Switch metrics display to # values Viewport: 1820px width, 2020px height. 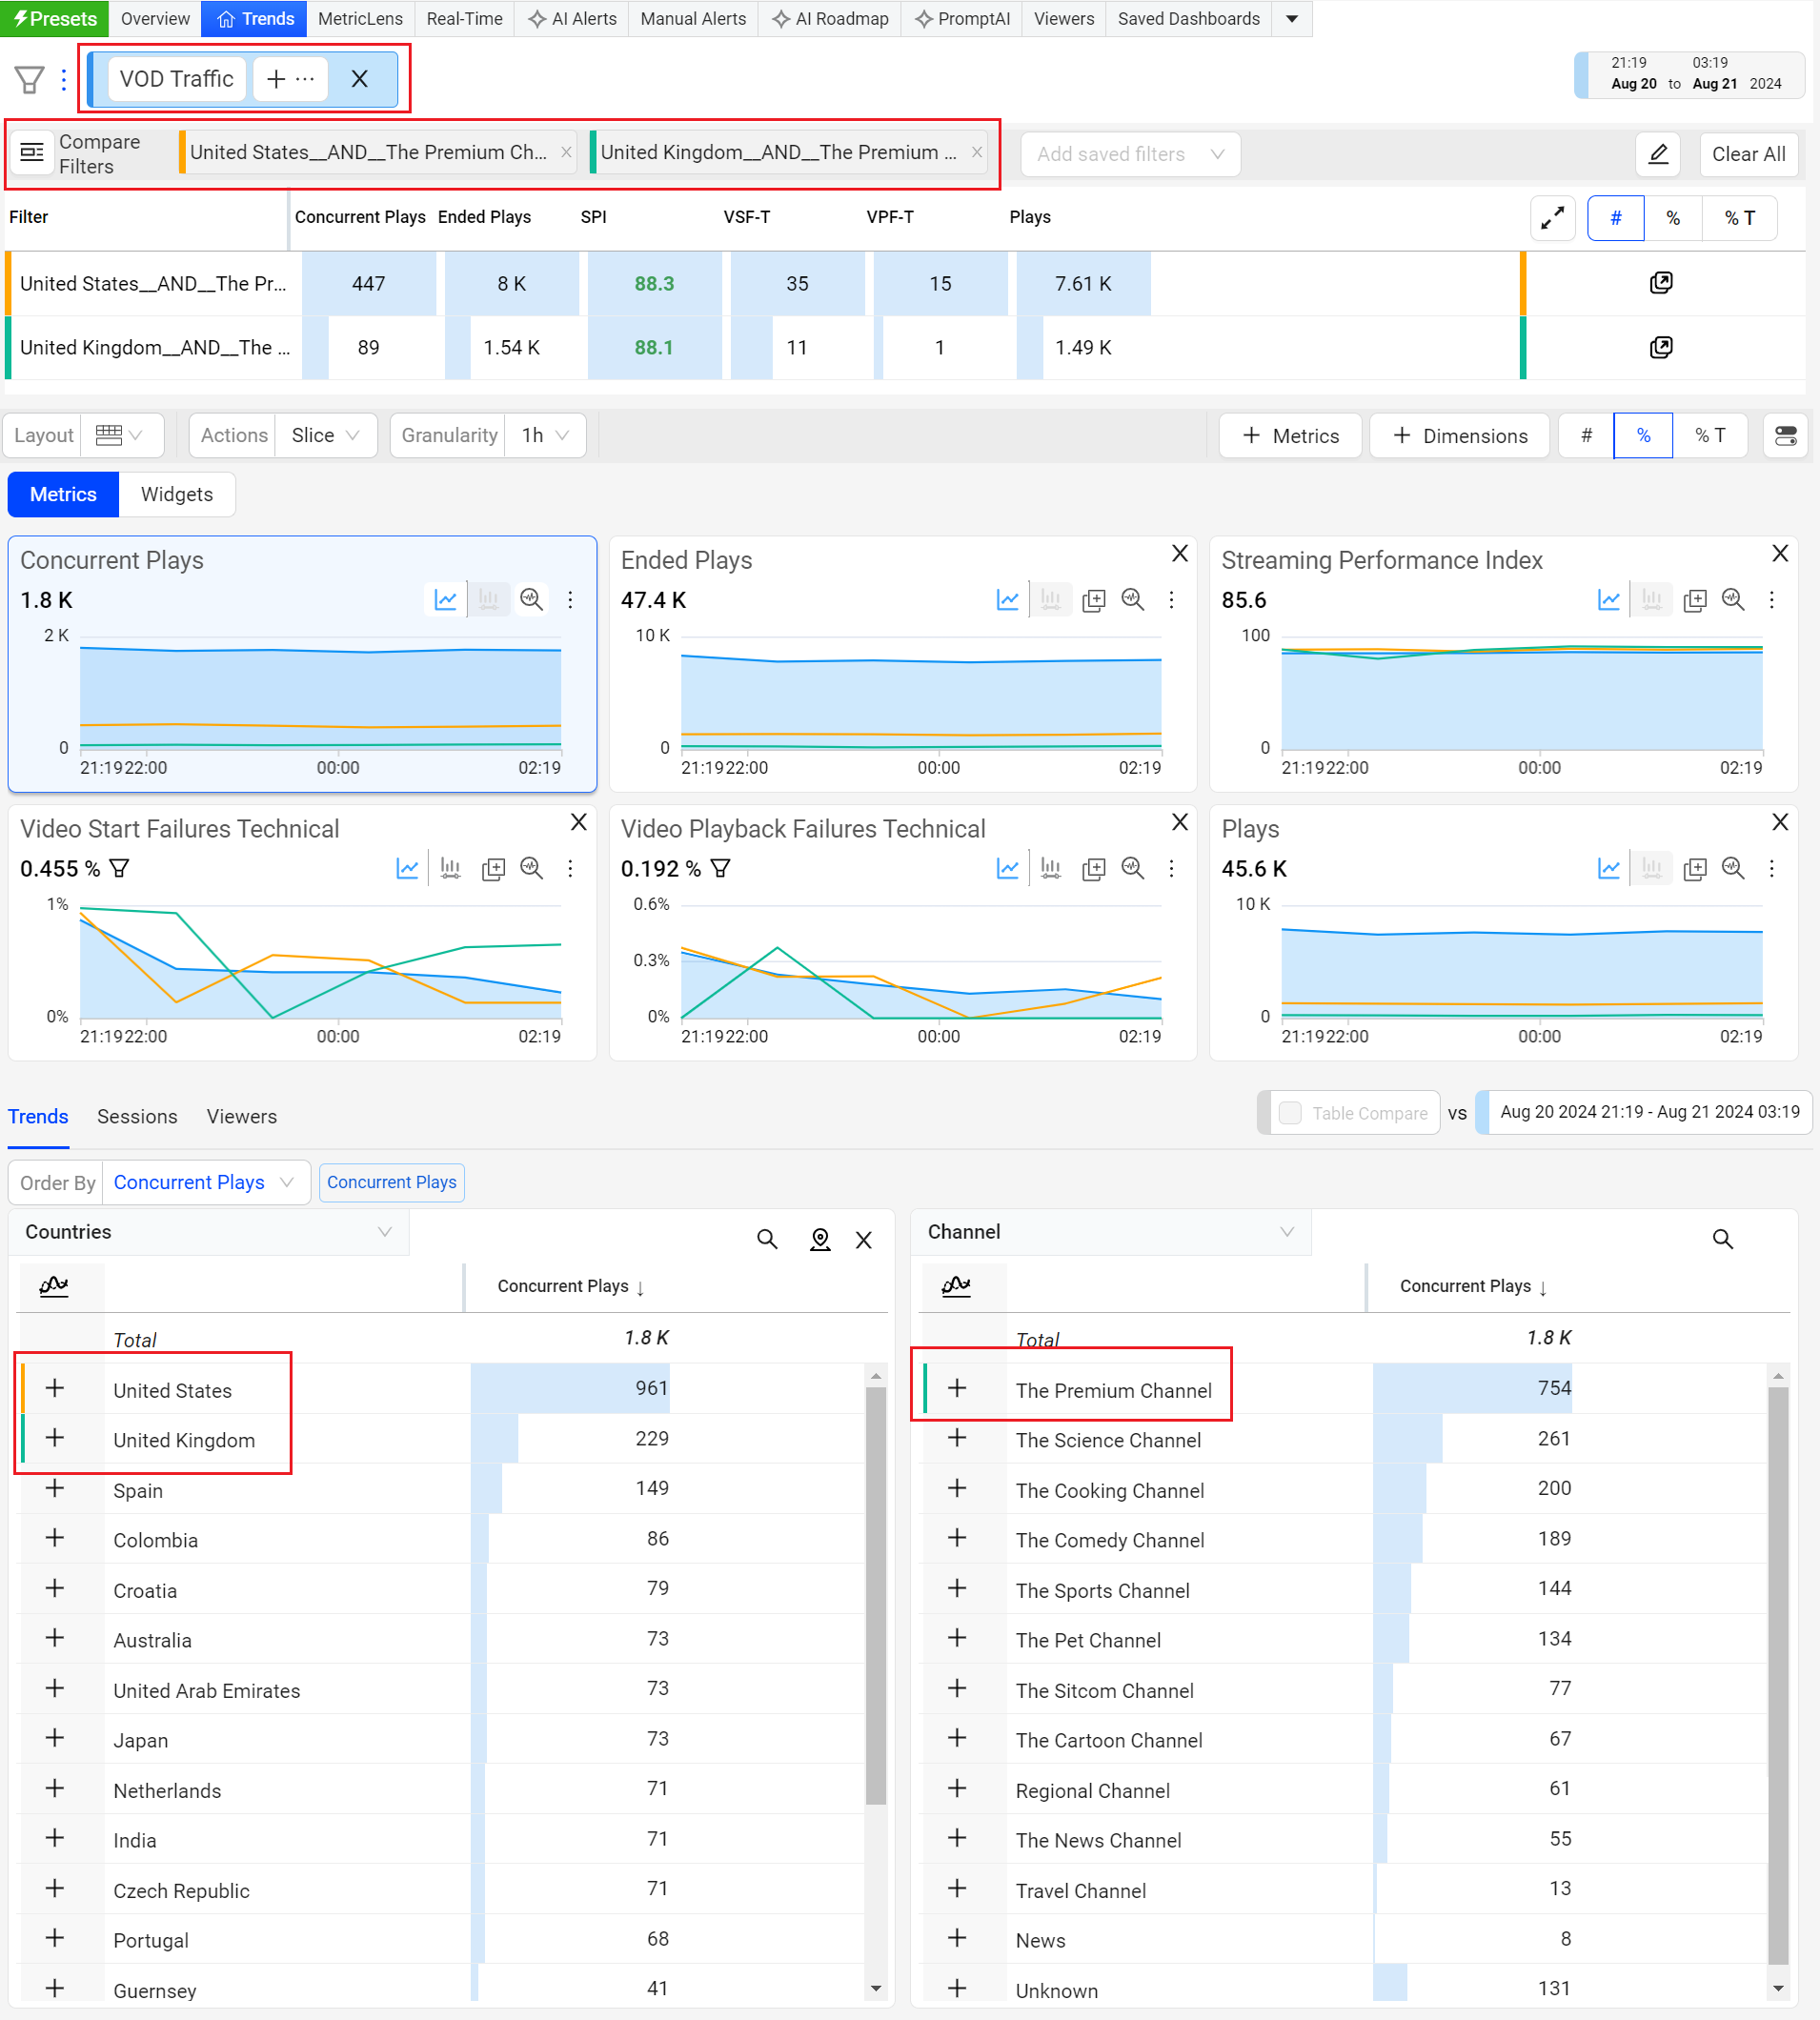pyautogui.click(x=1586, y=436)
